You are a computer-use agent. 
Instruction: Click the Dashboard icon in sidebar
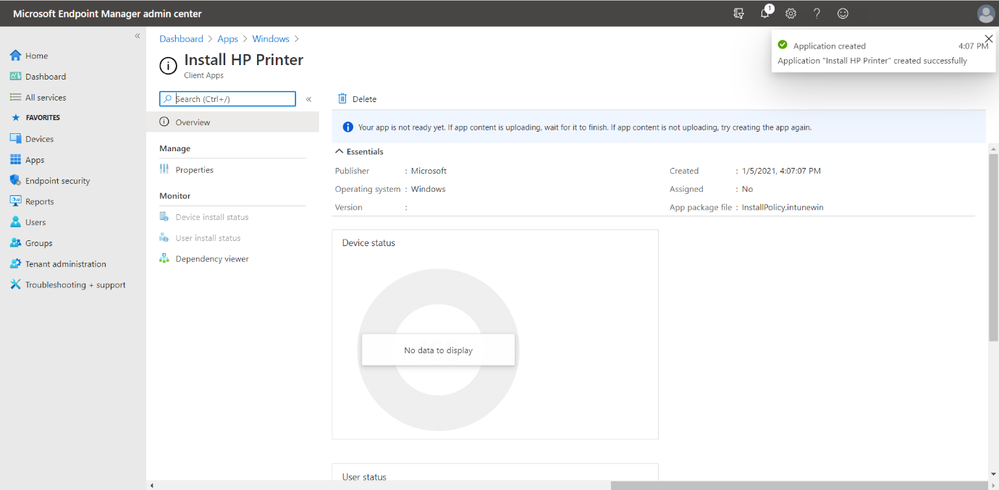pos(16,76)
